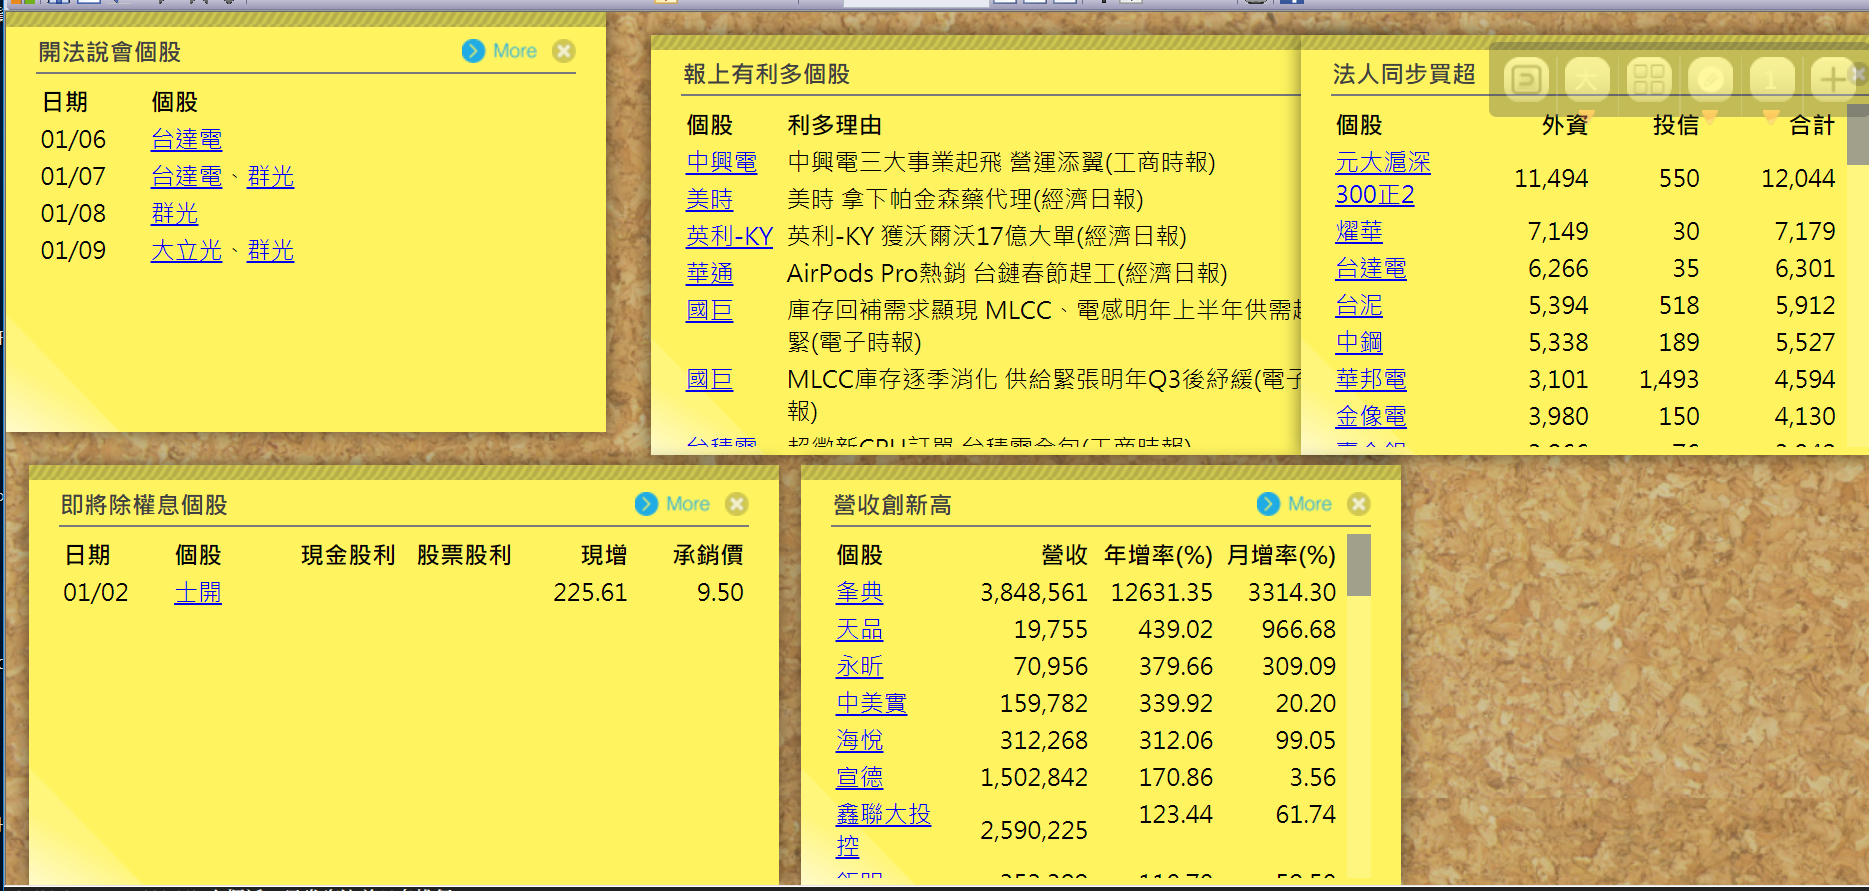Viewport: 1869px width, 891px height.
Task: Click the 年增率(%) column header
Action: (1158, 556)
